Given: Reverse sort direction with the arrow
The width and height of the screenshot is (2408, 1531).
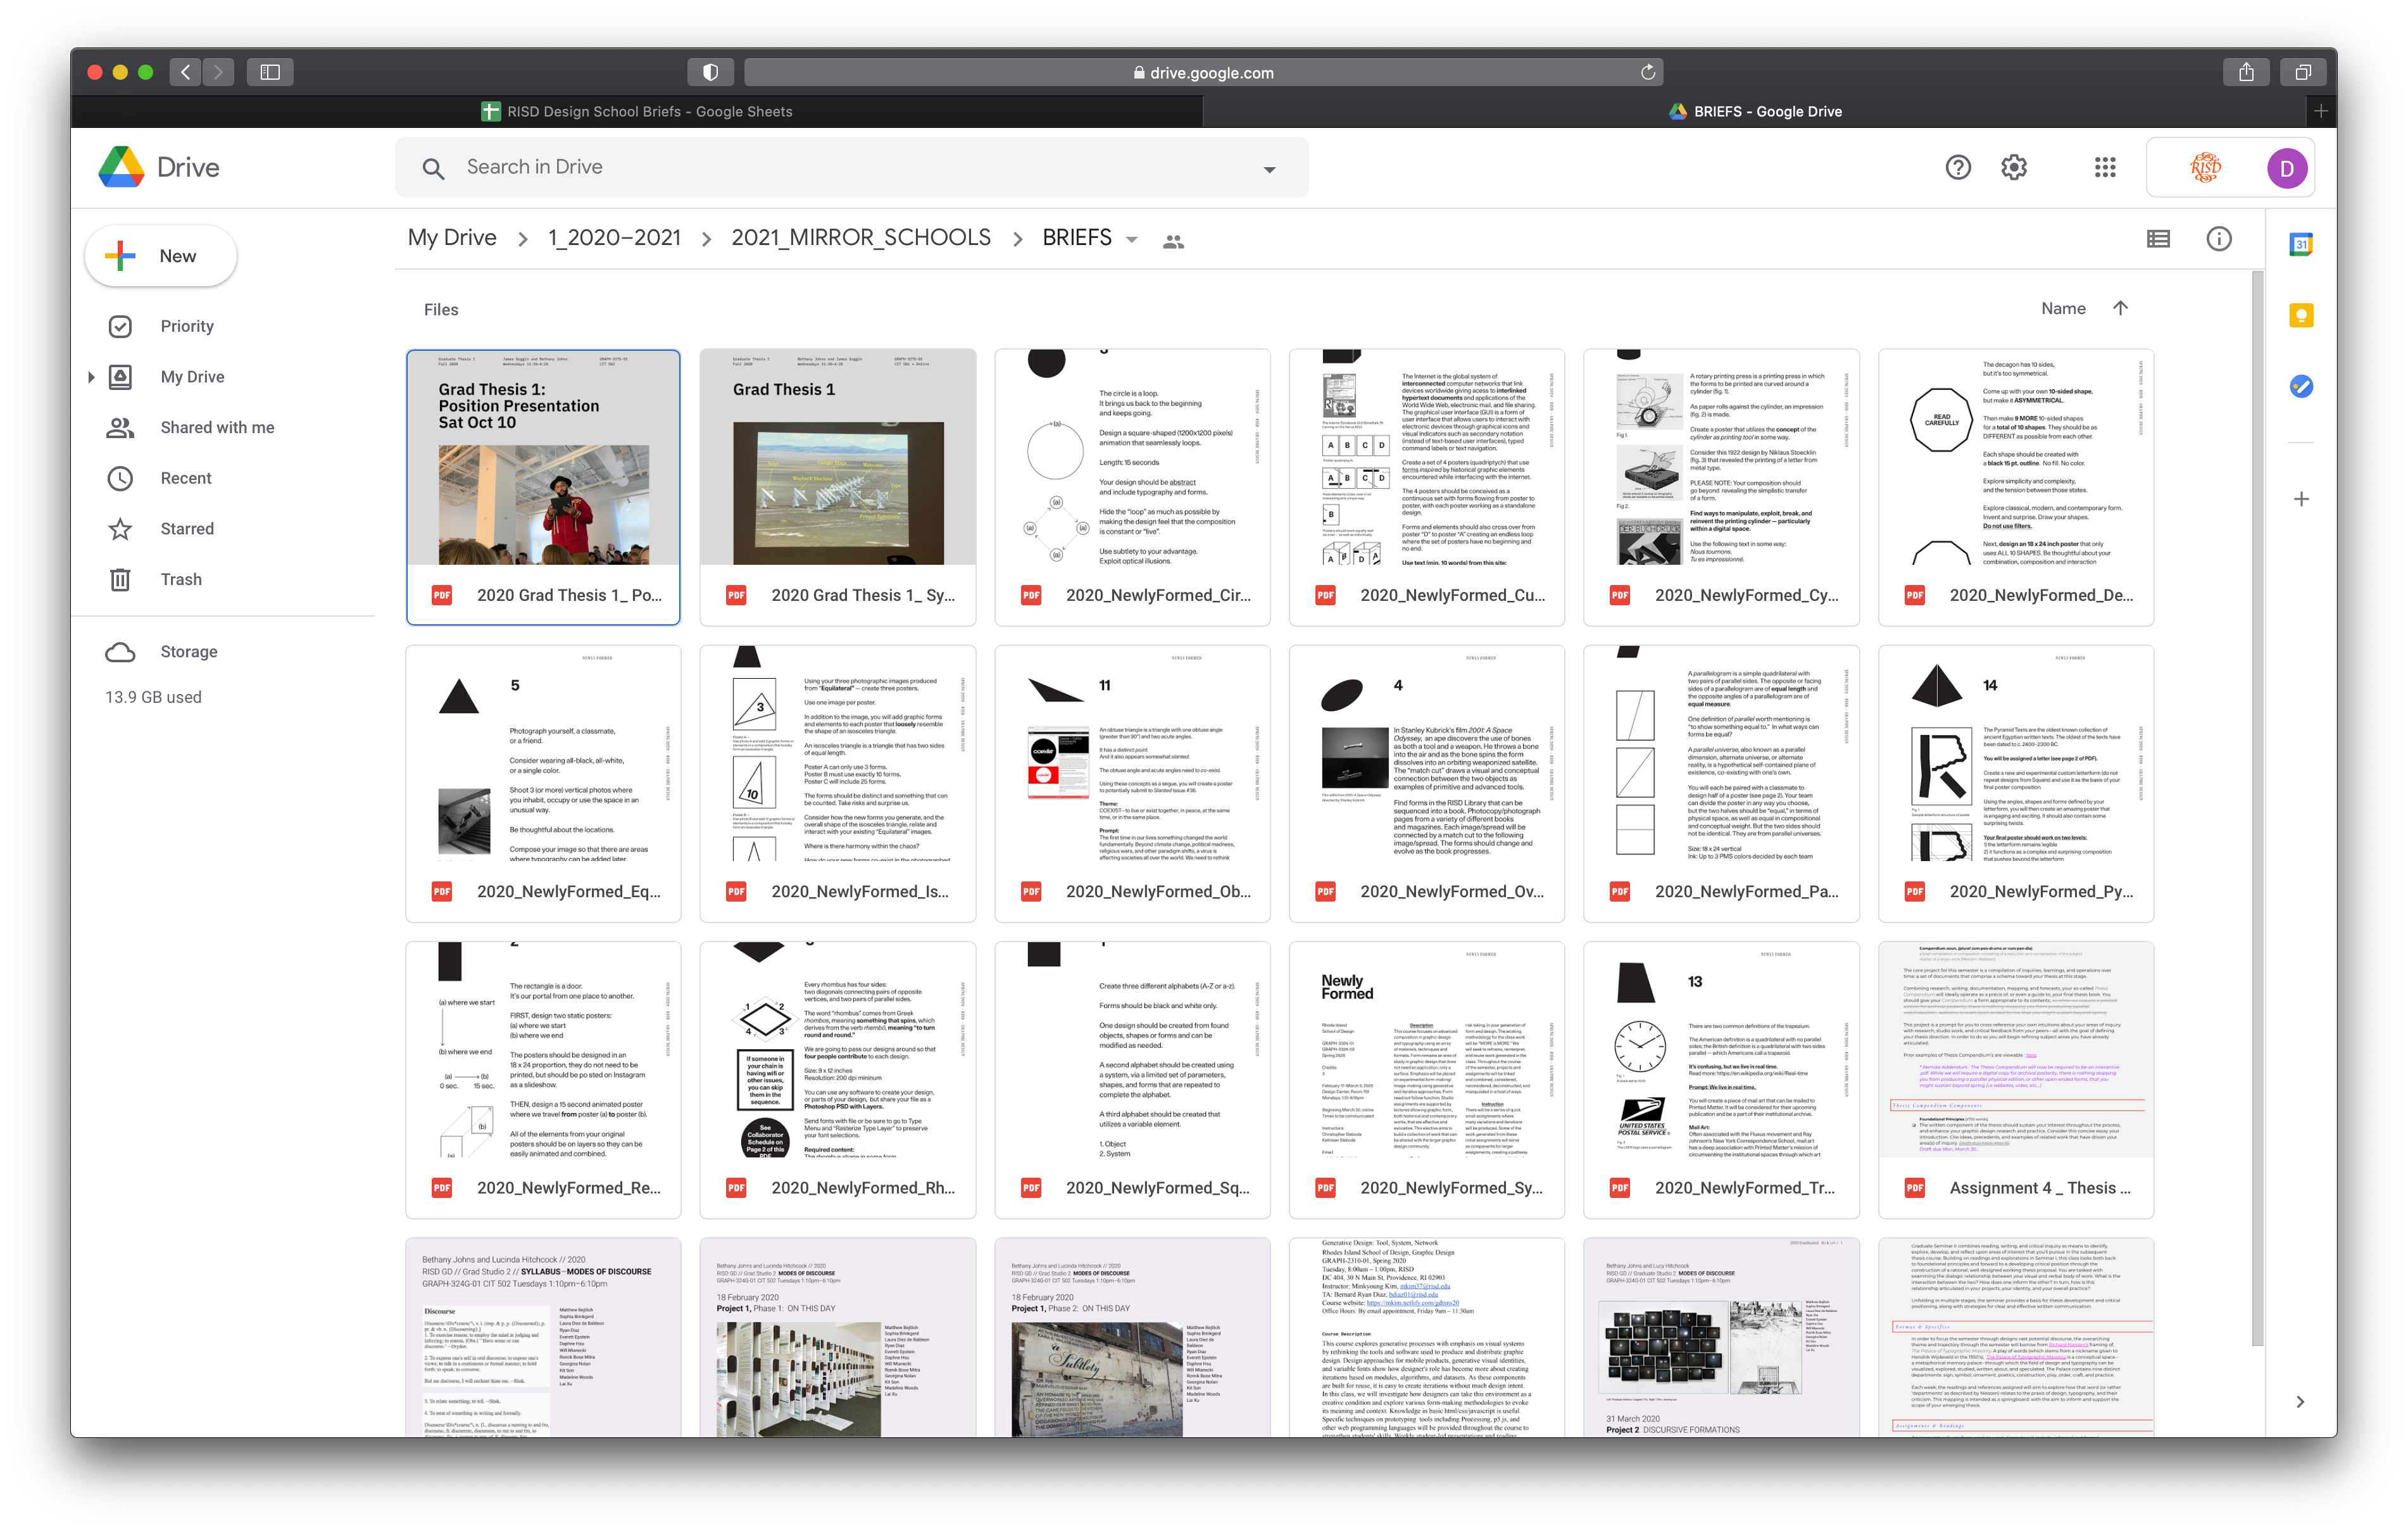Looking at the screenshot, I should [x=2119, y=308].
